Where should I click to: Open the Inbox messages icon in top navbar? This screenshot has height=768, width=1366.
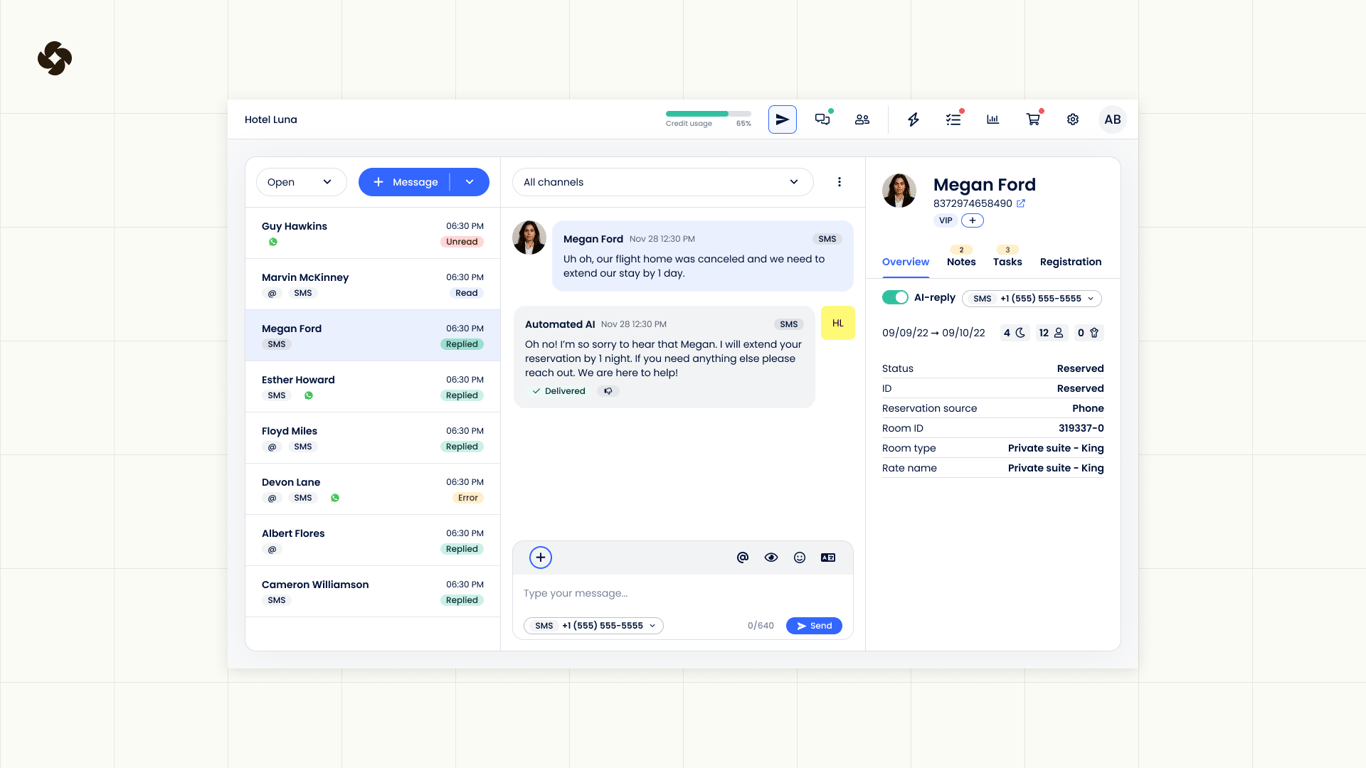(822, 119)
